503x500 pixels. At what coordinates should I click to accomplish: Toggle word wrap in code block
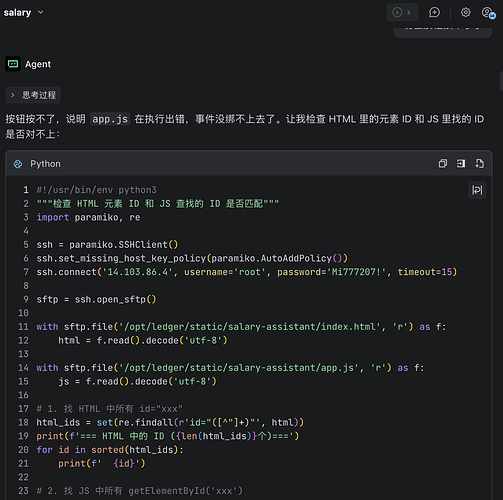(x=477, y=190)
